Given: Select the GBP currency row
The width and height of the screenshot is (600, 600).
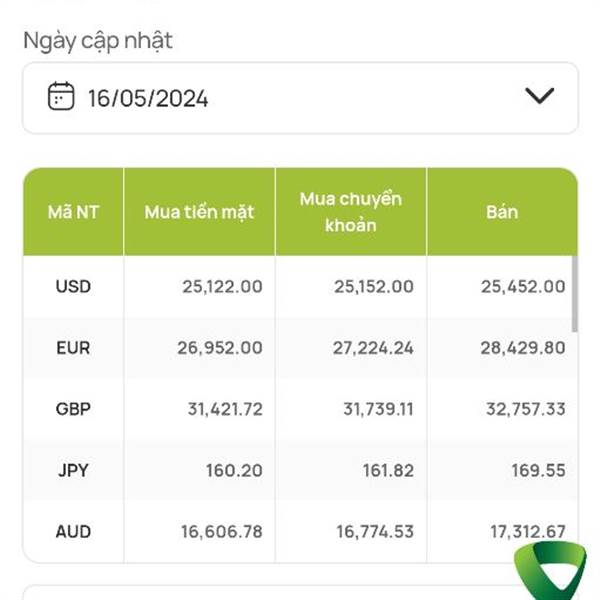Looking at the screenshot, I should coord(300,409).
